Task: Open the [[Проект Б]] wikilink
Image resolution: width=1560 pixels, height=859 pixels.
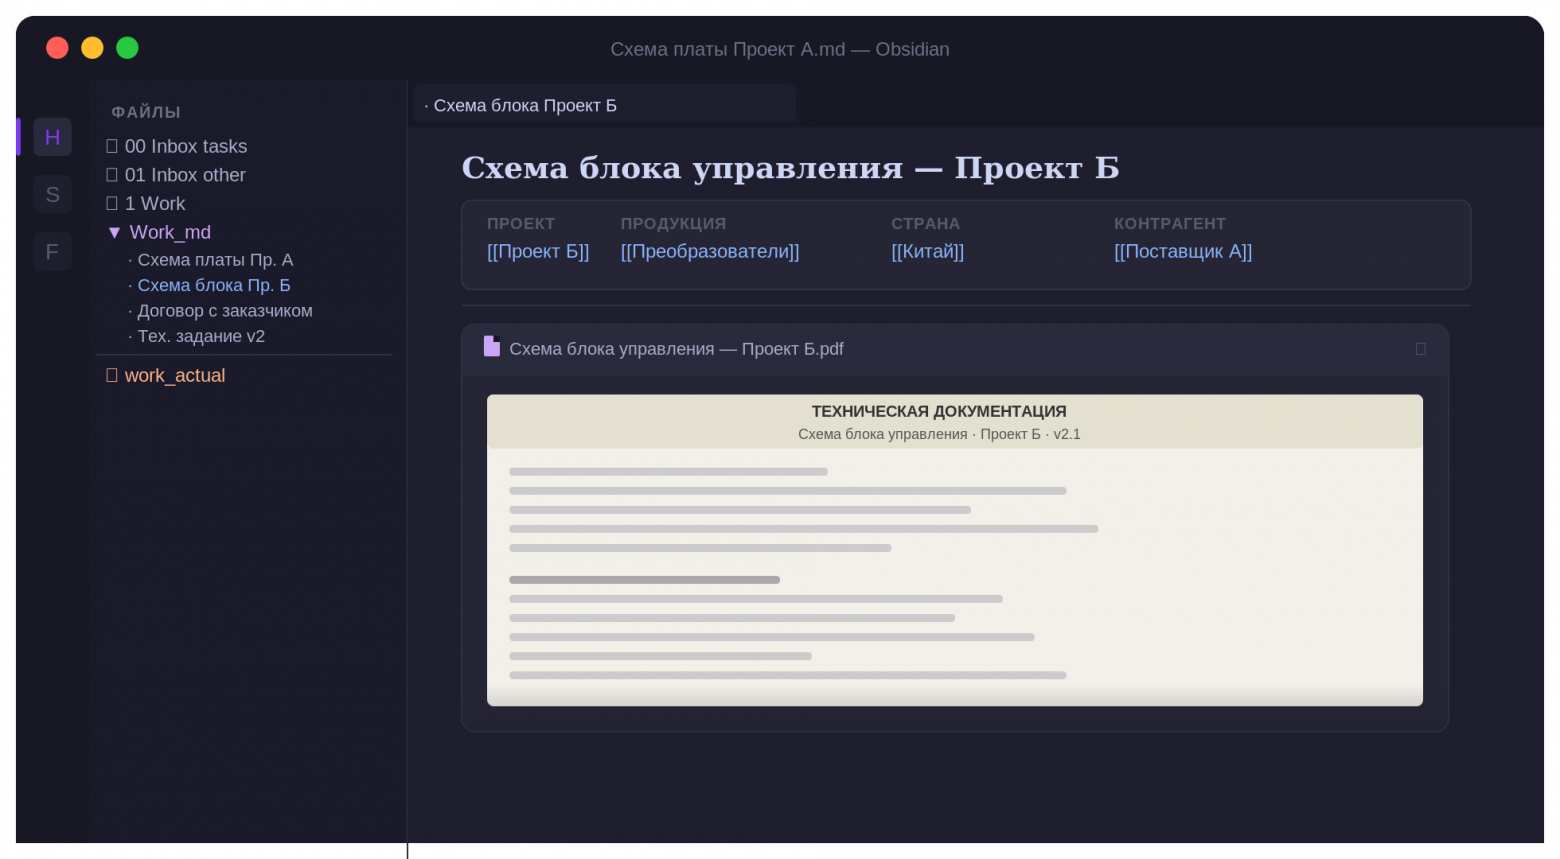Action: tap(538, 251)
